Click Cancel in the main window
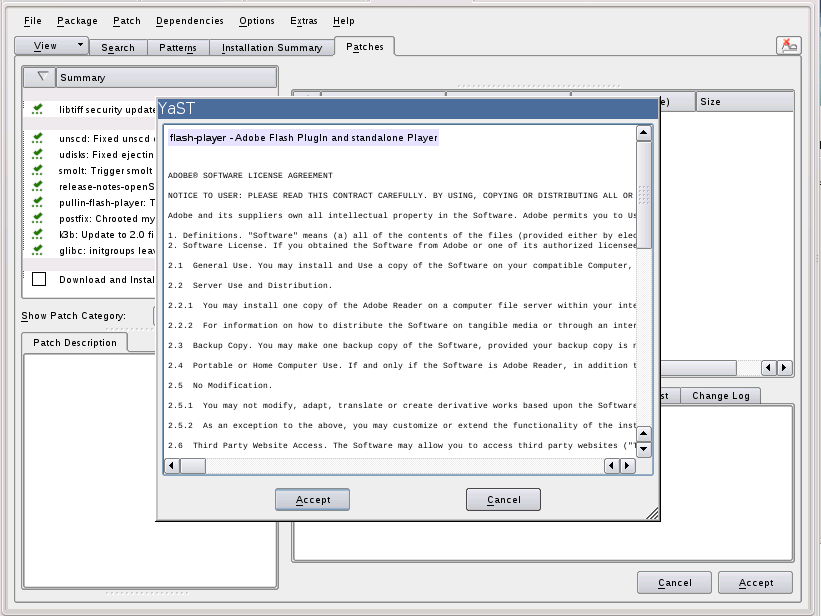Image resolution: width=821 pixels, height=616 pixels. click(674, 582)
